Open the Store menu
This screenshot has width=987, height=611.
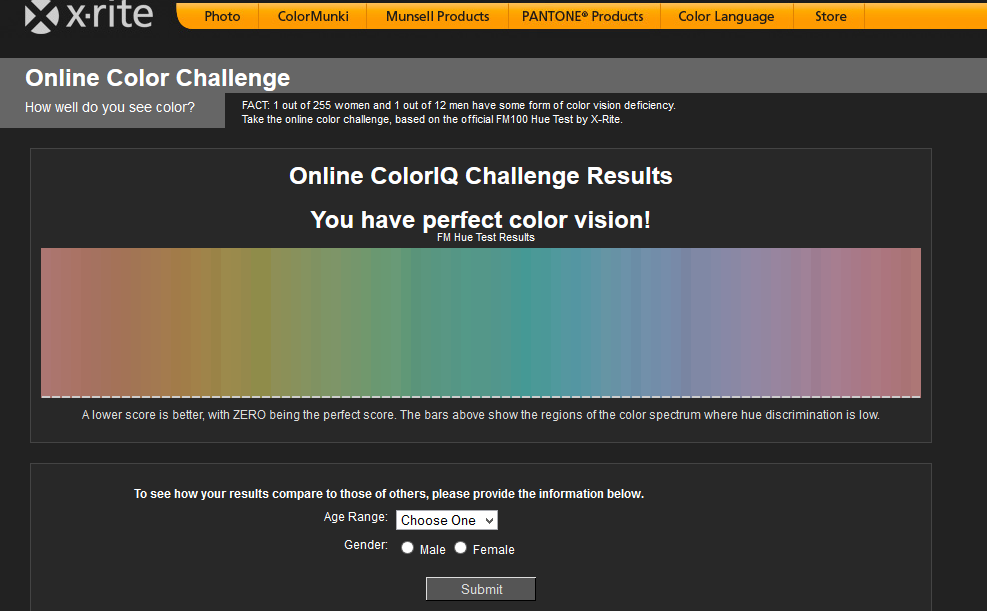pyautogui.click(x=830, y=16)
